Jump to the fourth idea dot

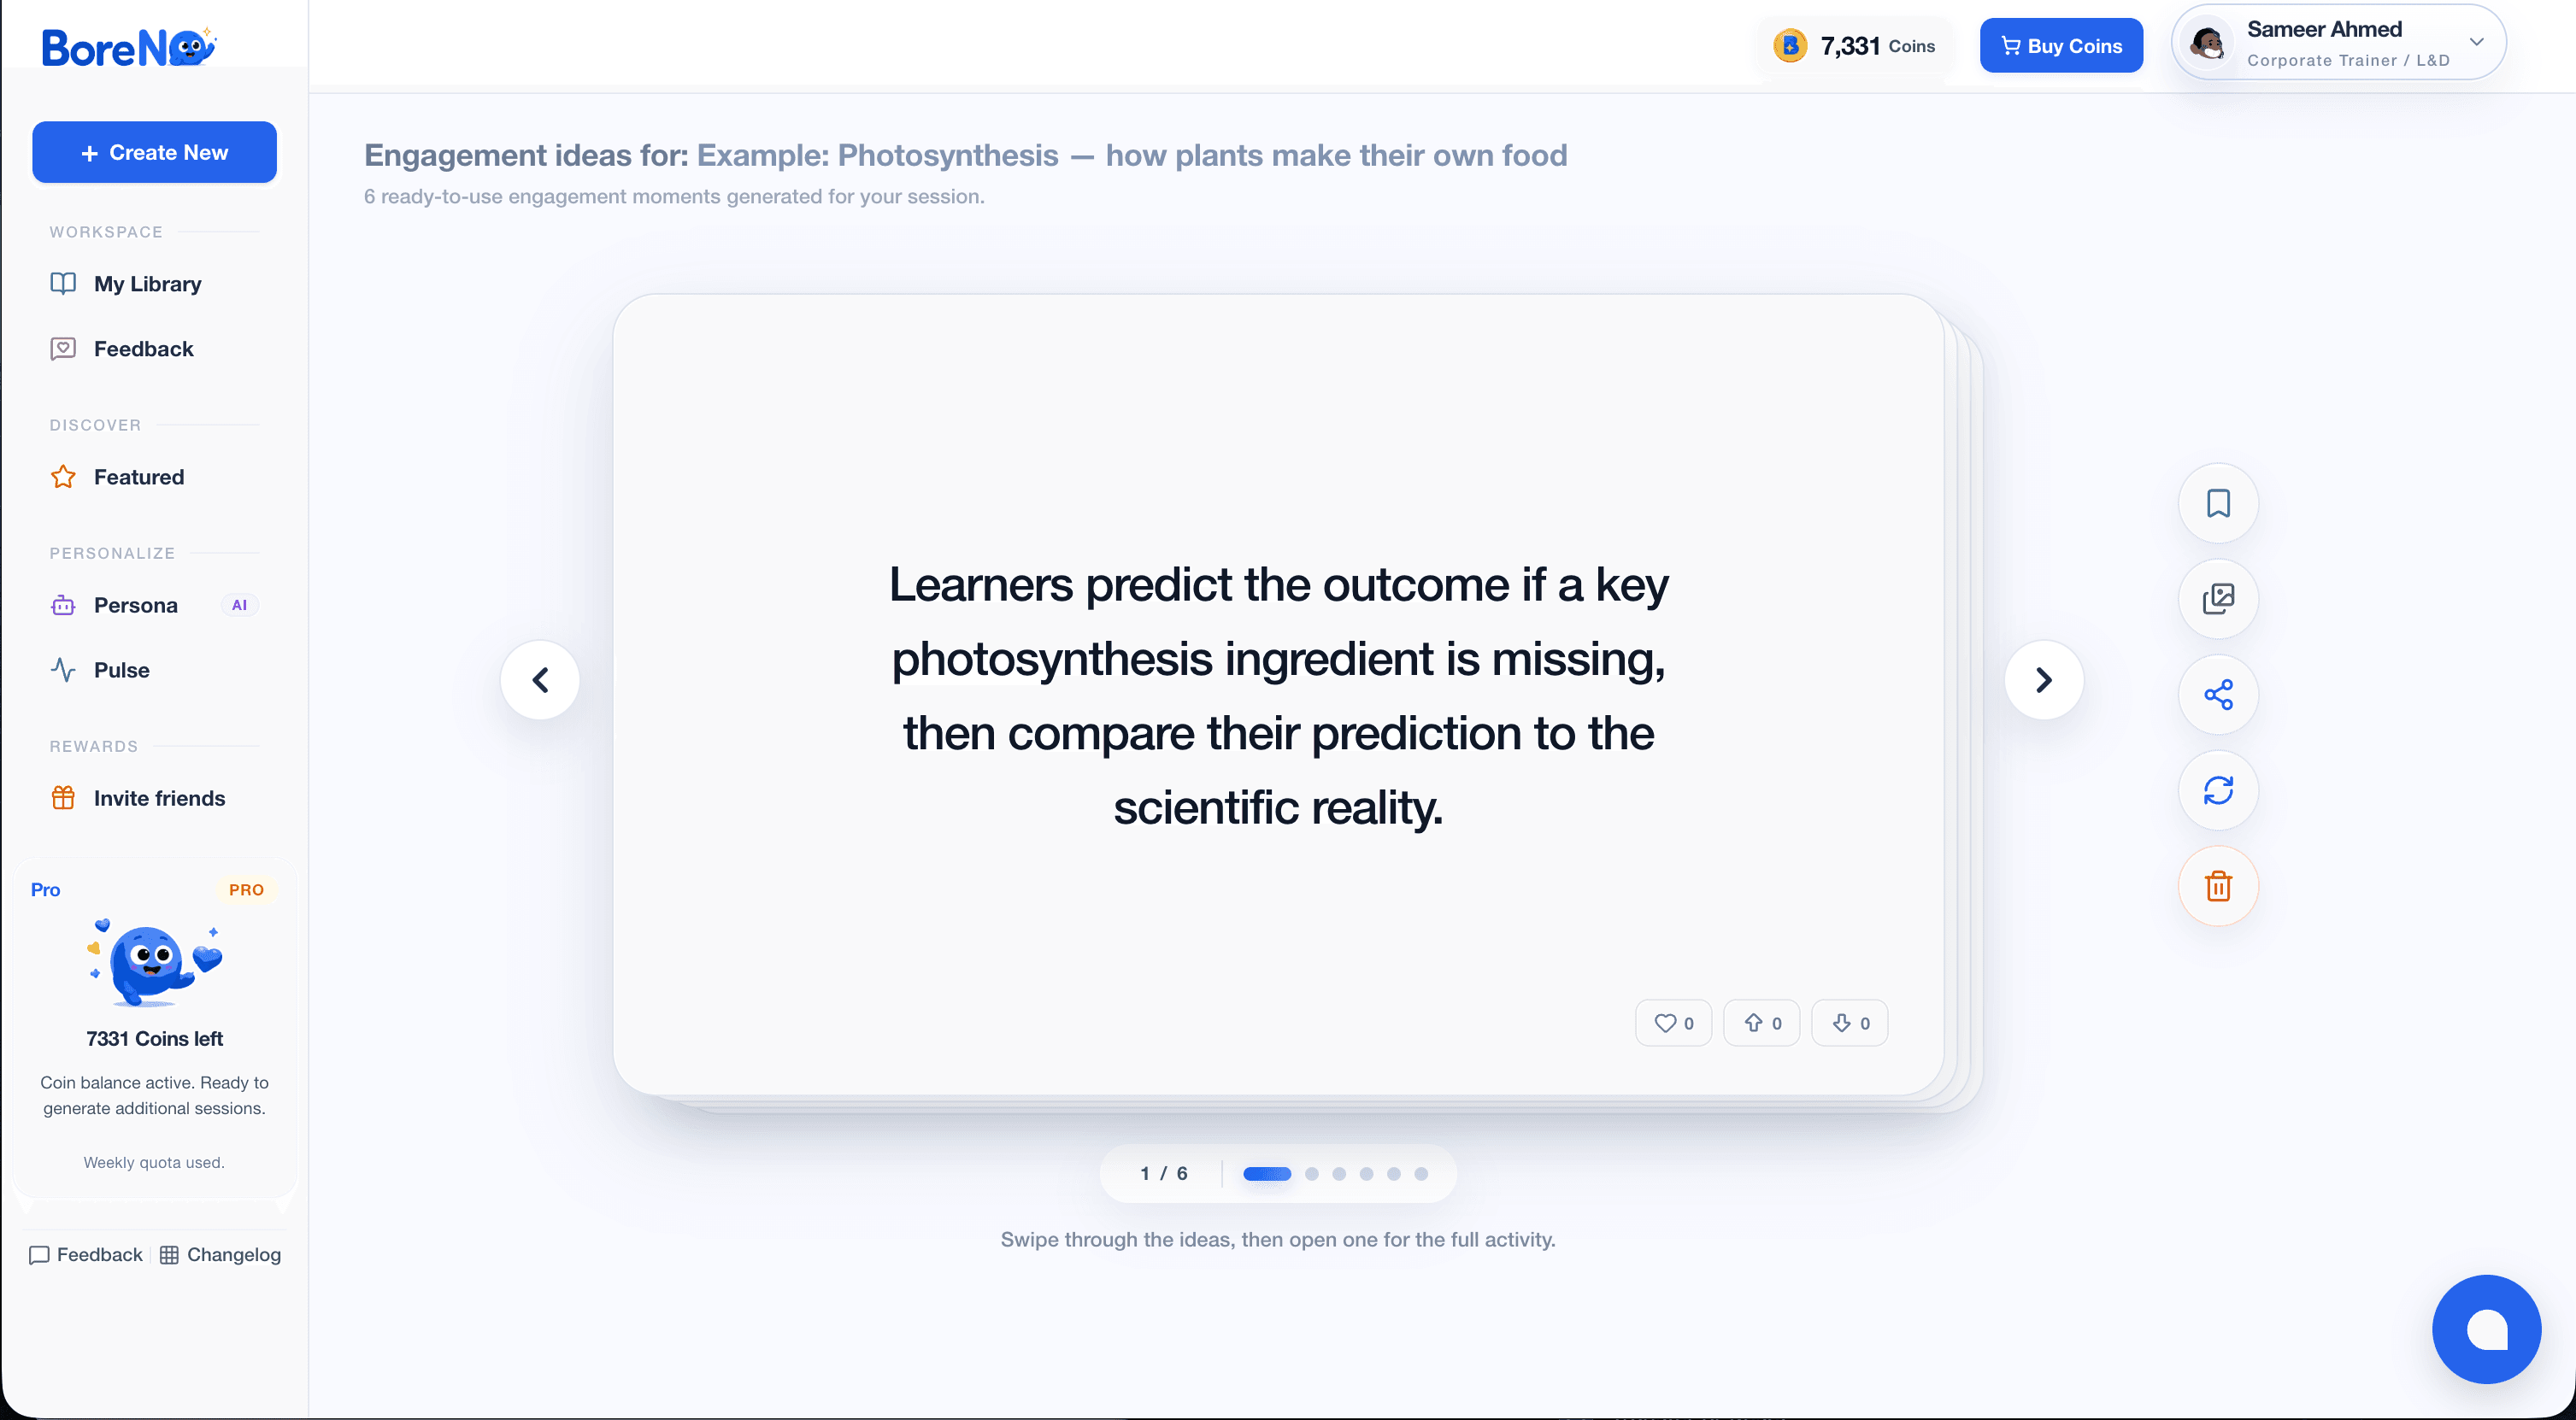click(1366, 1174)
